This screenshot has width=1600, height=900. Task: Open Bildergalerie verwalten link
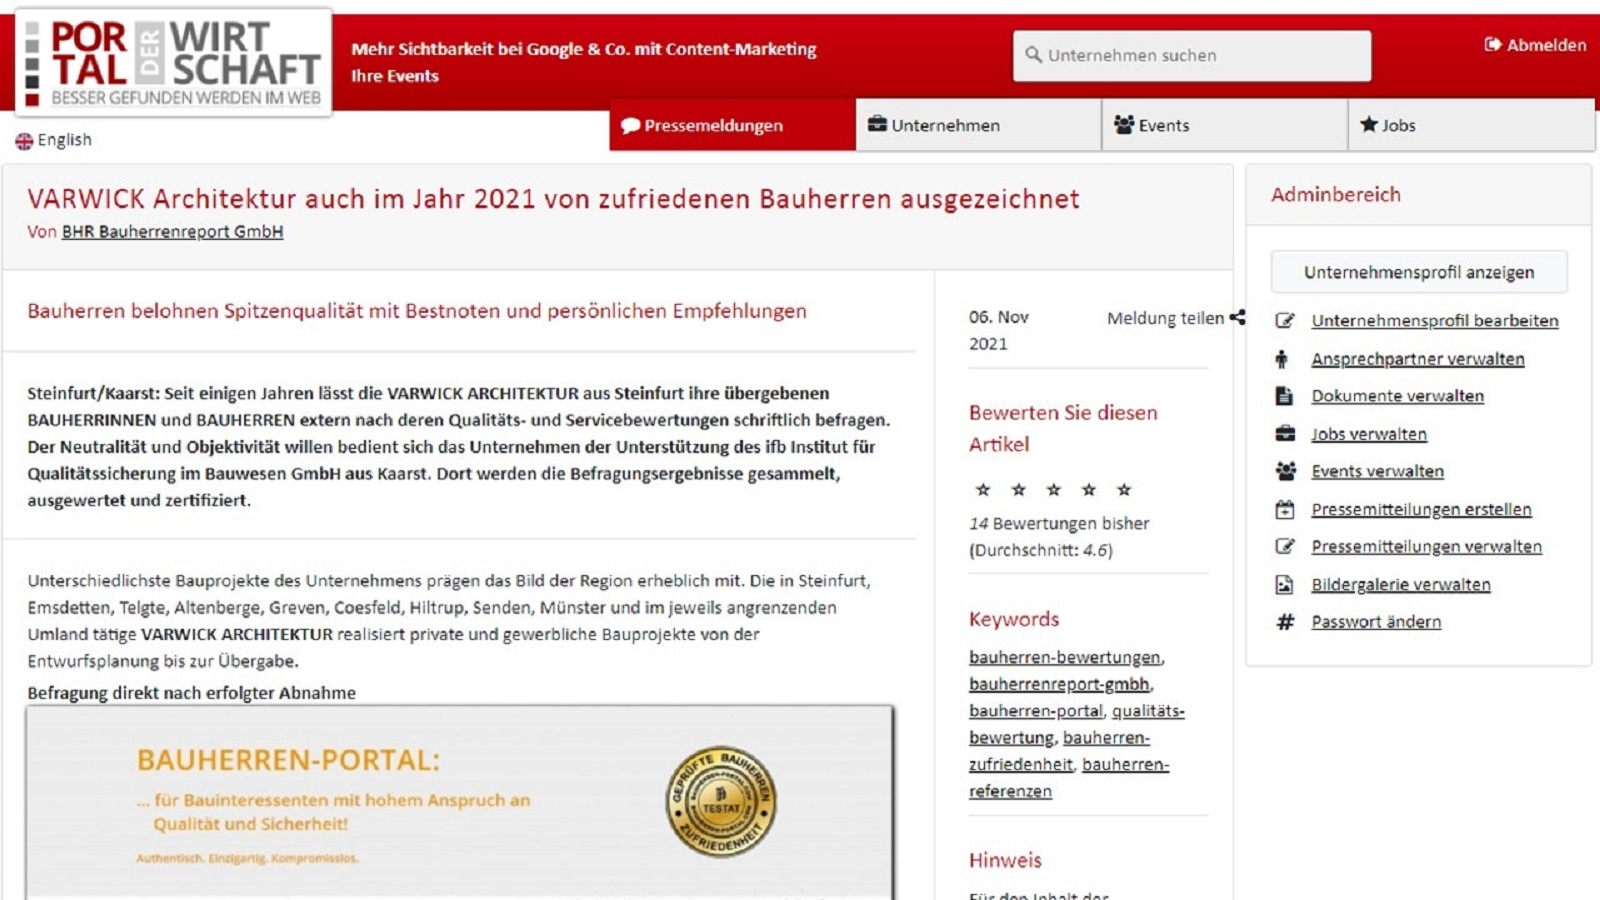click(x=1401, y=584)
